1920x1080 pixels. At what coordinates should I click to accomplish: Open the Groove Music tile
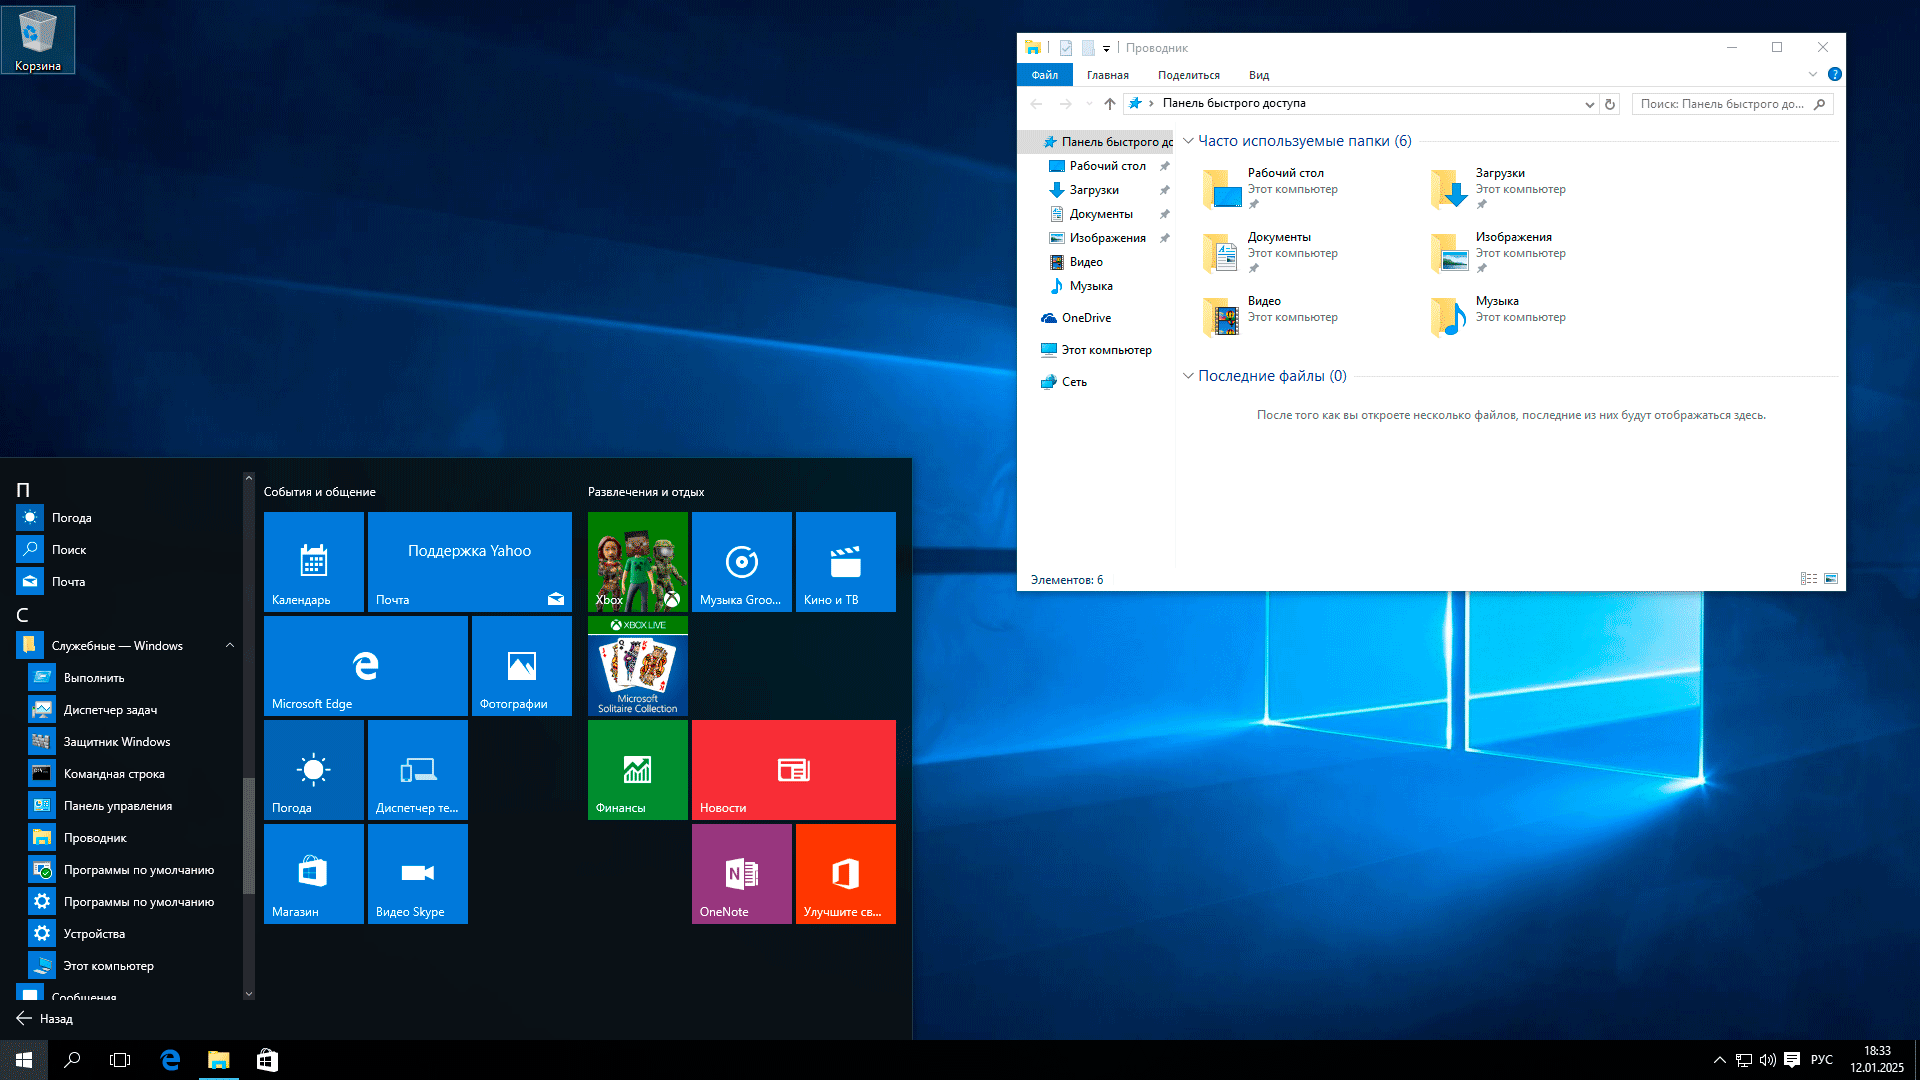click(741, 561)
